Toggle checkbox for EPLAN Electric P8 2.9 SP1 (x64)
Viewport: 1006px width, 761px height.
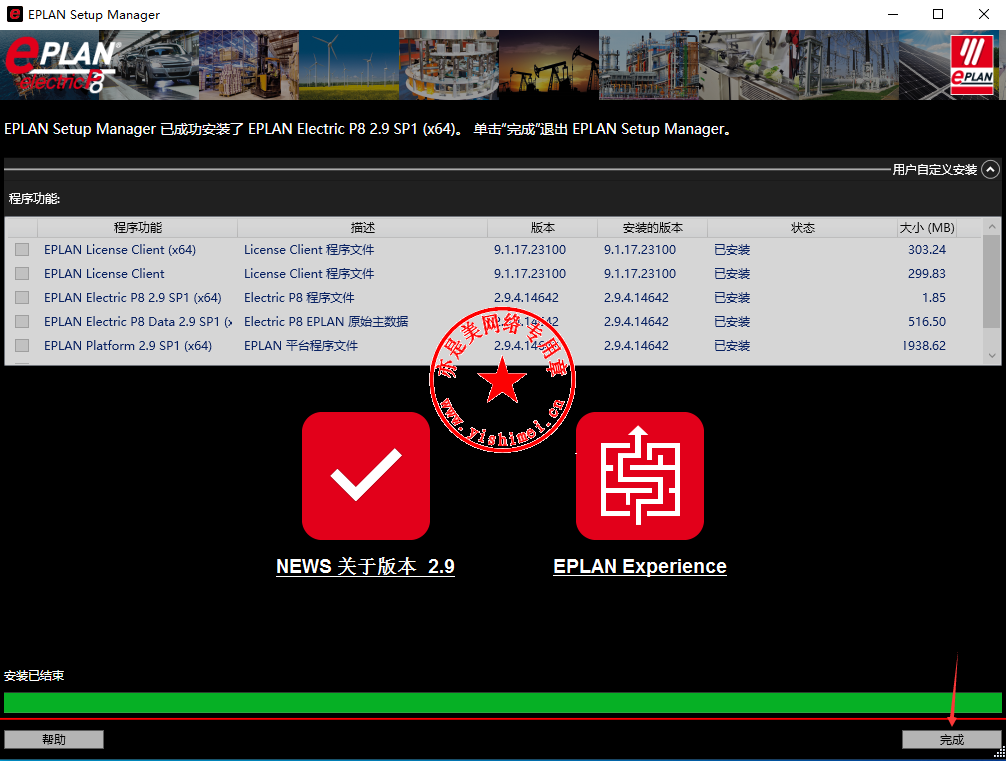pos(22,298)
